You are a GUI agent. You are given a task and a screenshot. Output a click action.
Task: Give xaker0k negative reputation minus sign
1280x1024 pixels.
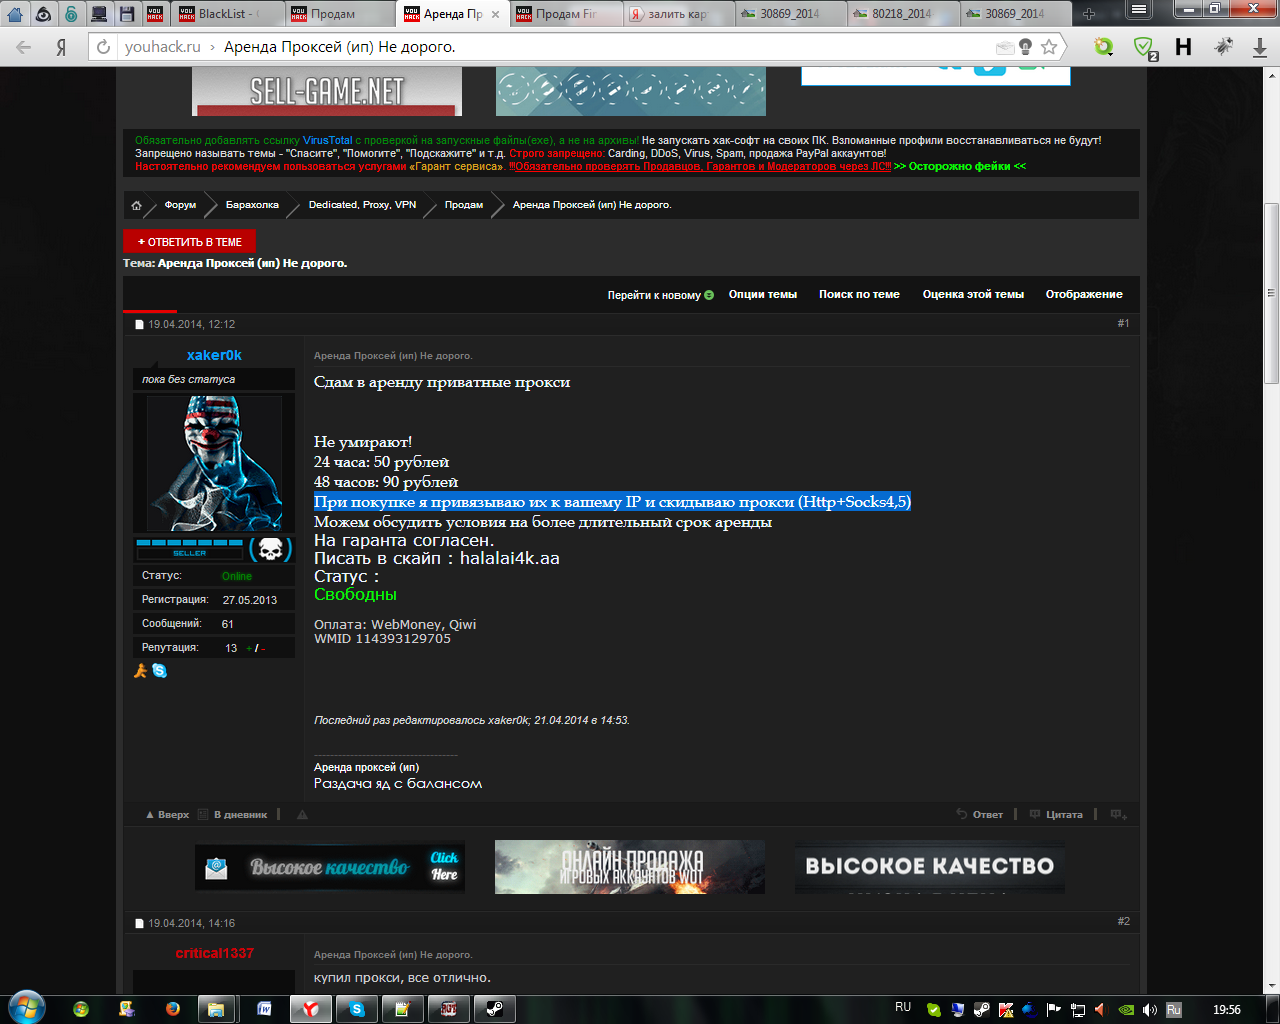(x=262, y=648)
